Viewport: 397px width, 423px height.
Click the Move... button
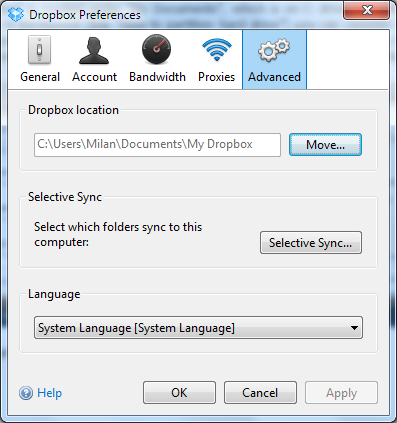tap(325, 145)
